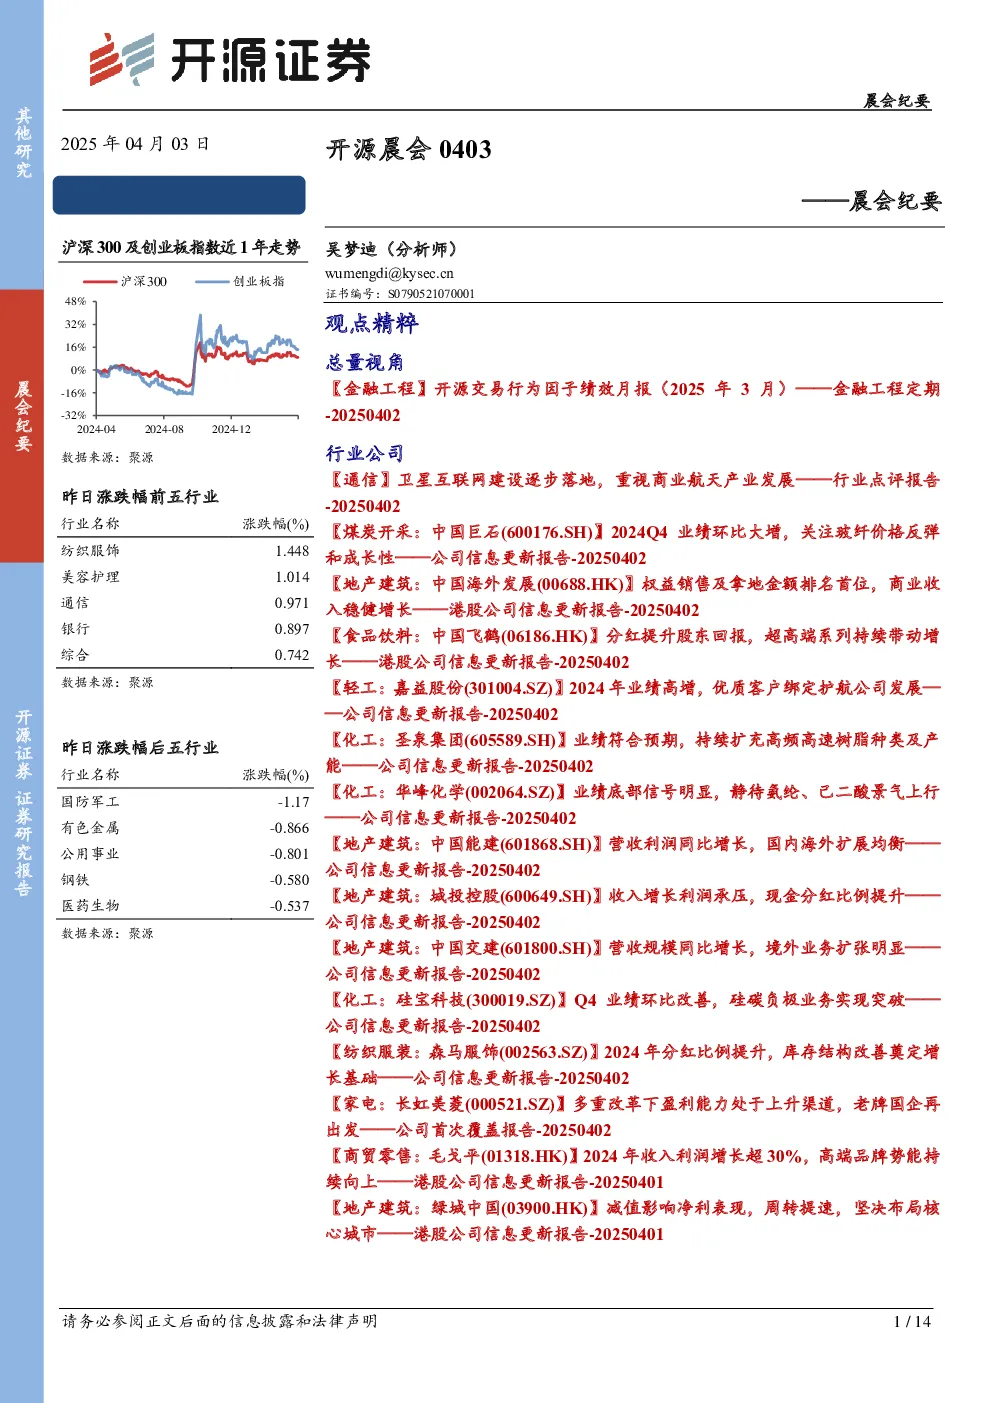Click the dark blue banner box

pyautogui.click(x=179, y=195)
